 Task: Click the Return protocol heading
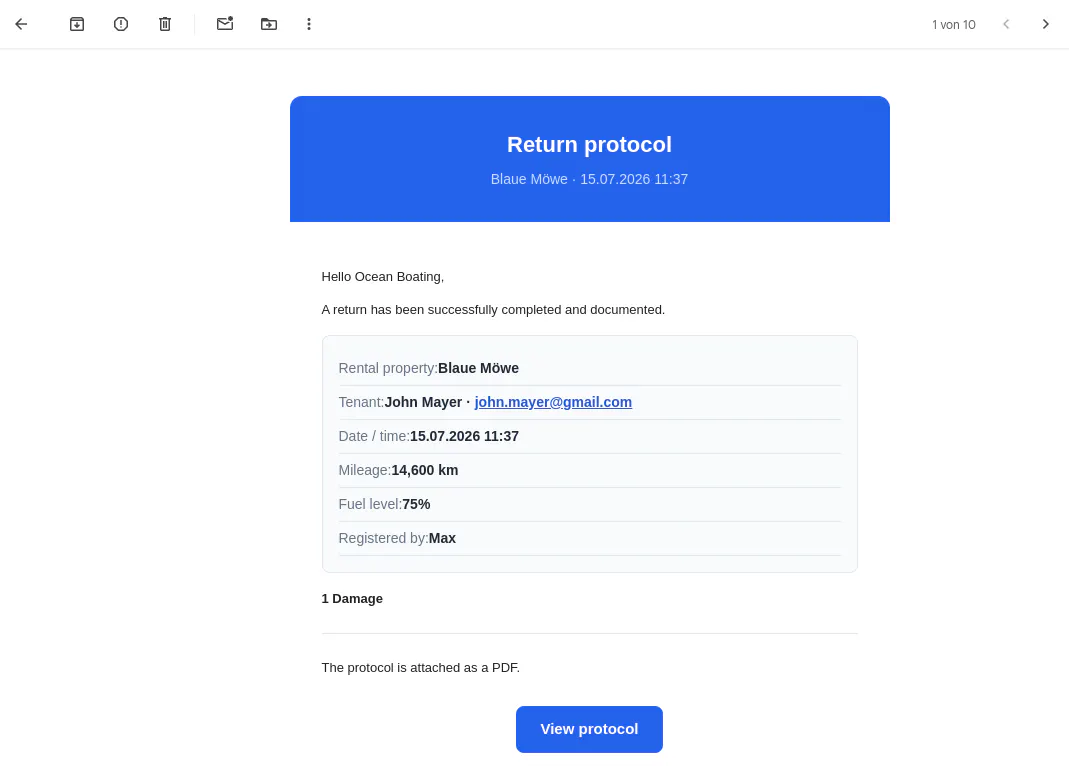[x=589, y=144]
